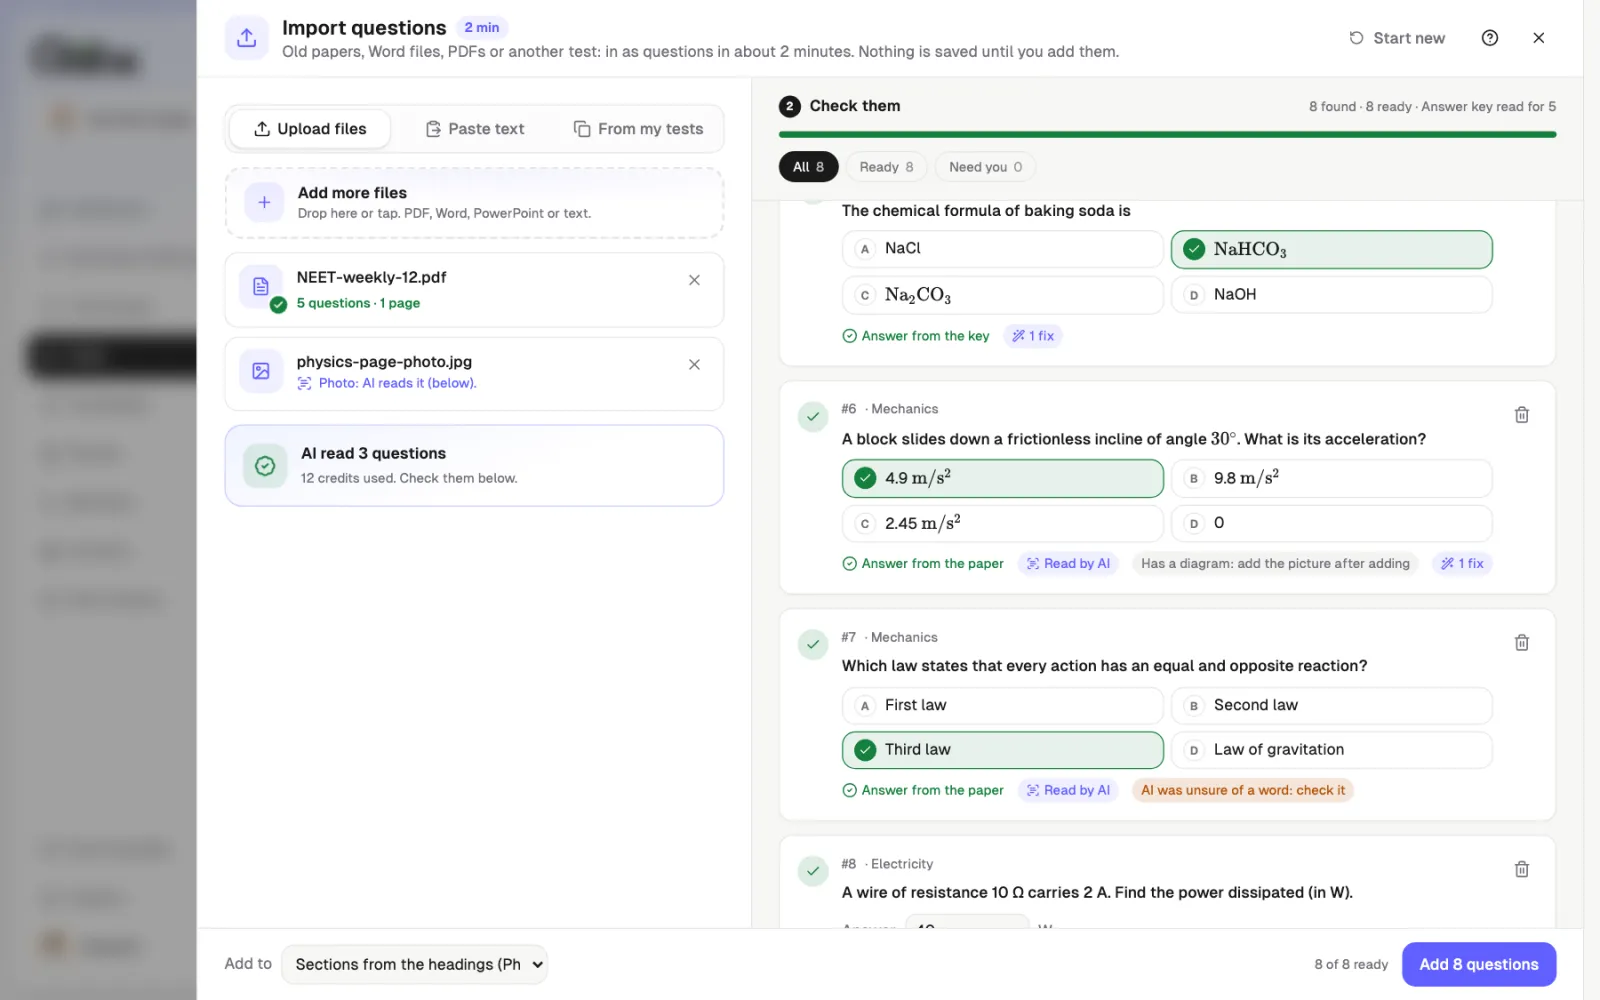Image resolution: width=1600 pixels, height=1000 pixels.
Task: Delete question #8 with trash icon
Action: 1521,870
